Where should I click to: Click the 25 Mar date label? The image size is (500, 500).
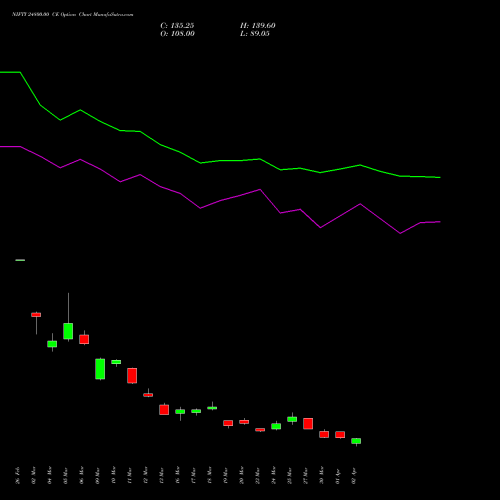tap(290, 475)
